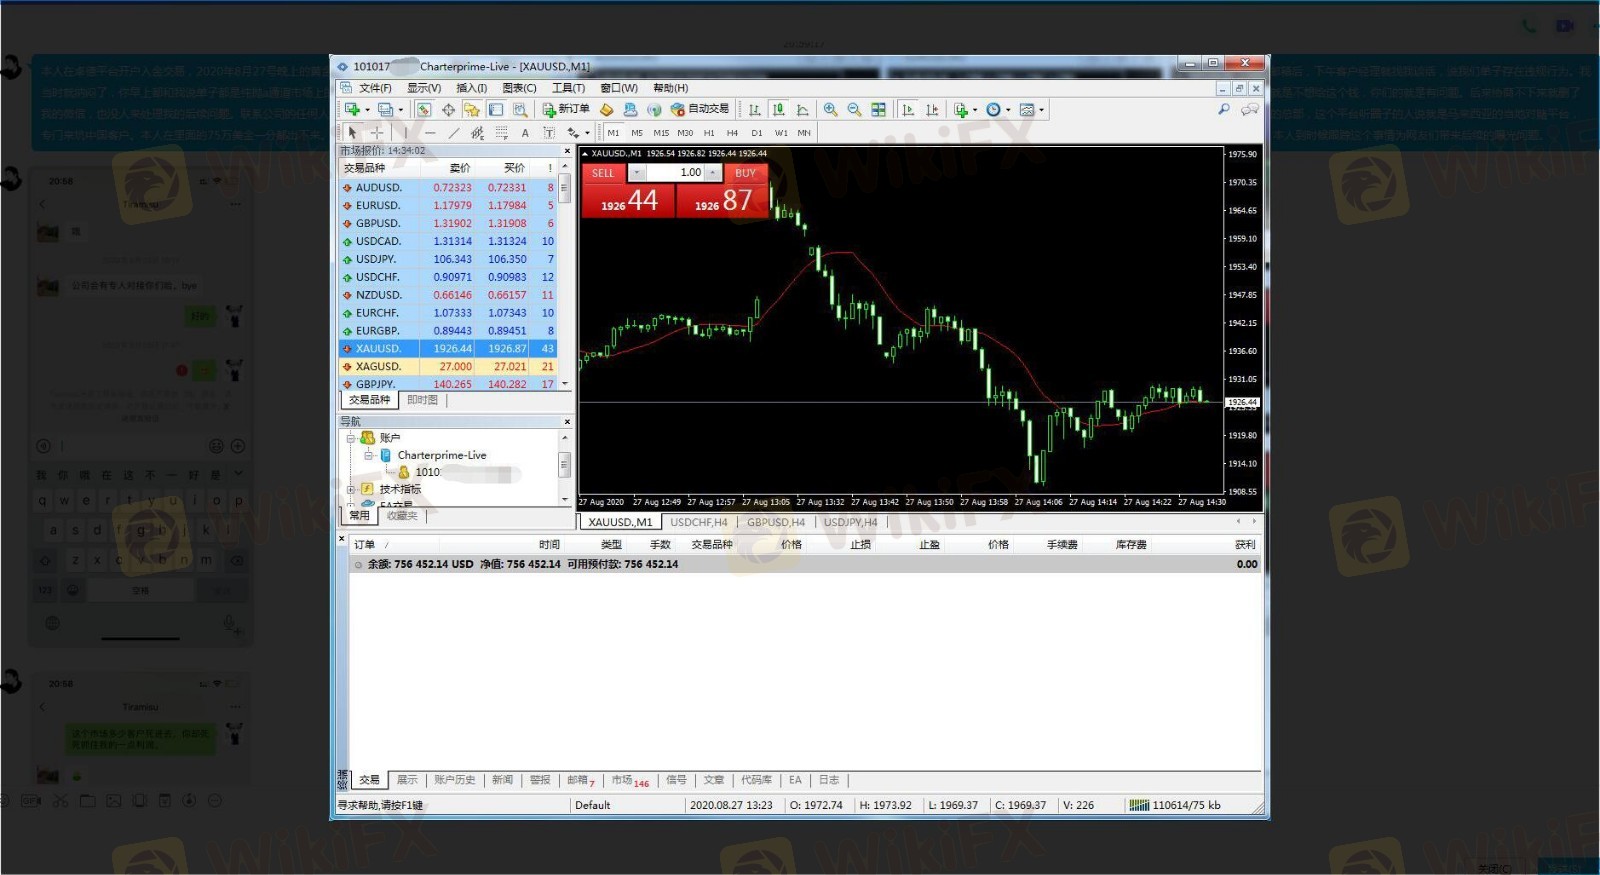
Task: Select the text label 'A' tool
Action: click(525, 133)
